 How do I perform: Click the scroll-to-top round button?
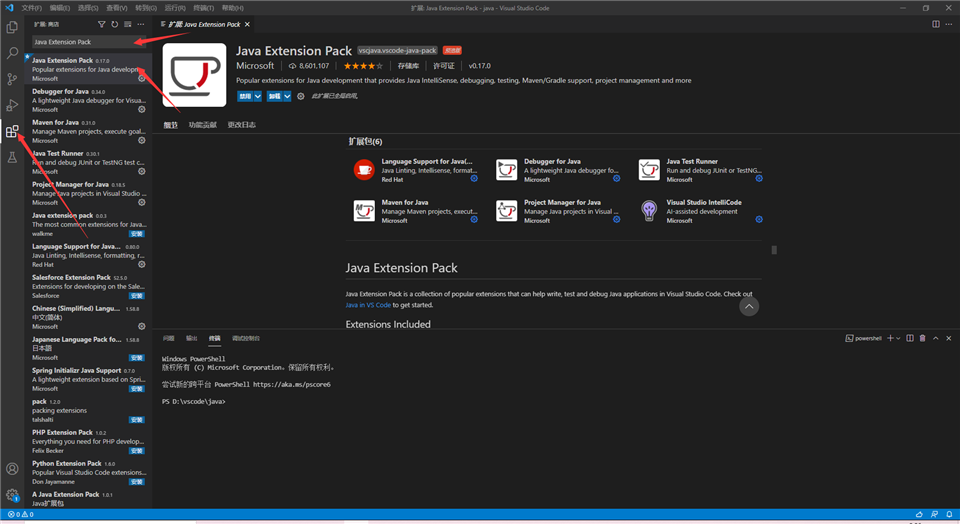click(749, 307)
